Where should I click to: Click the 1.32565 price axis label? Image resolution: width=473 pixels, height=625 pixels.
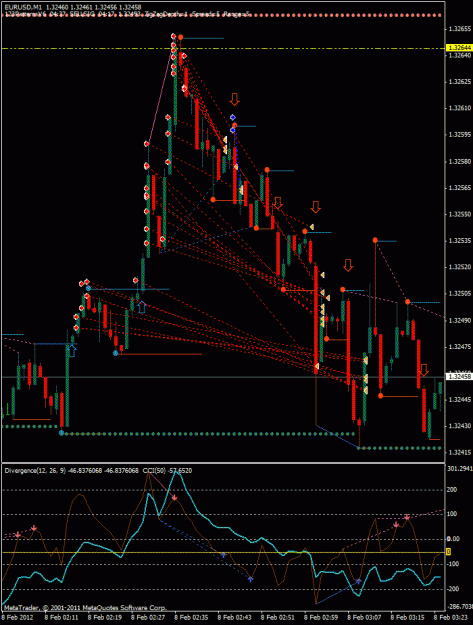coord(460,188)
